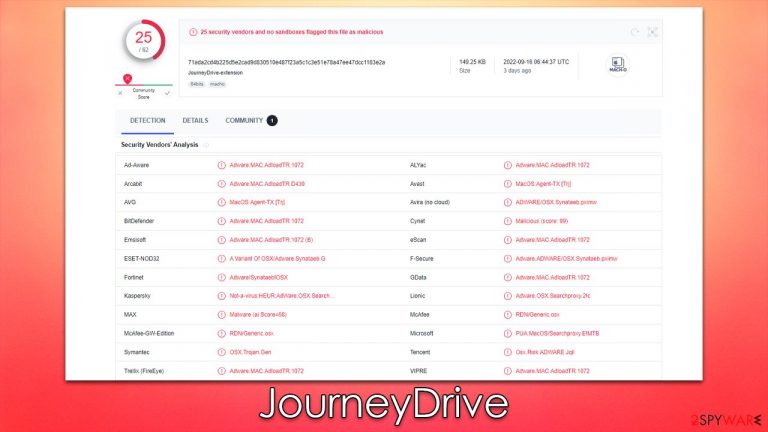The width and height of the screenshot is (768, 432).
Task: Click the reanalyze file icon
Action: 635,32
